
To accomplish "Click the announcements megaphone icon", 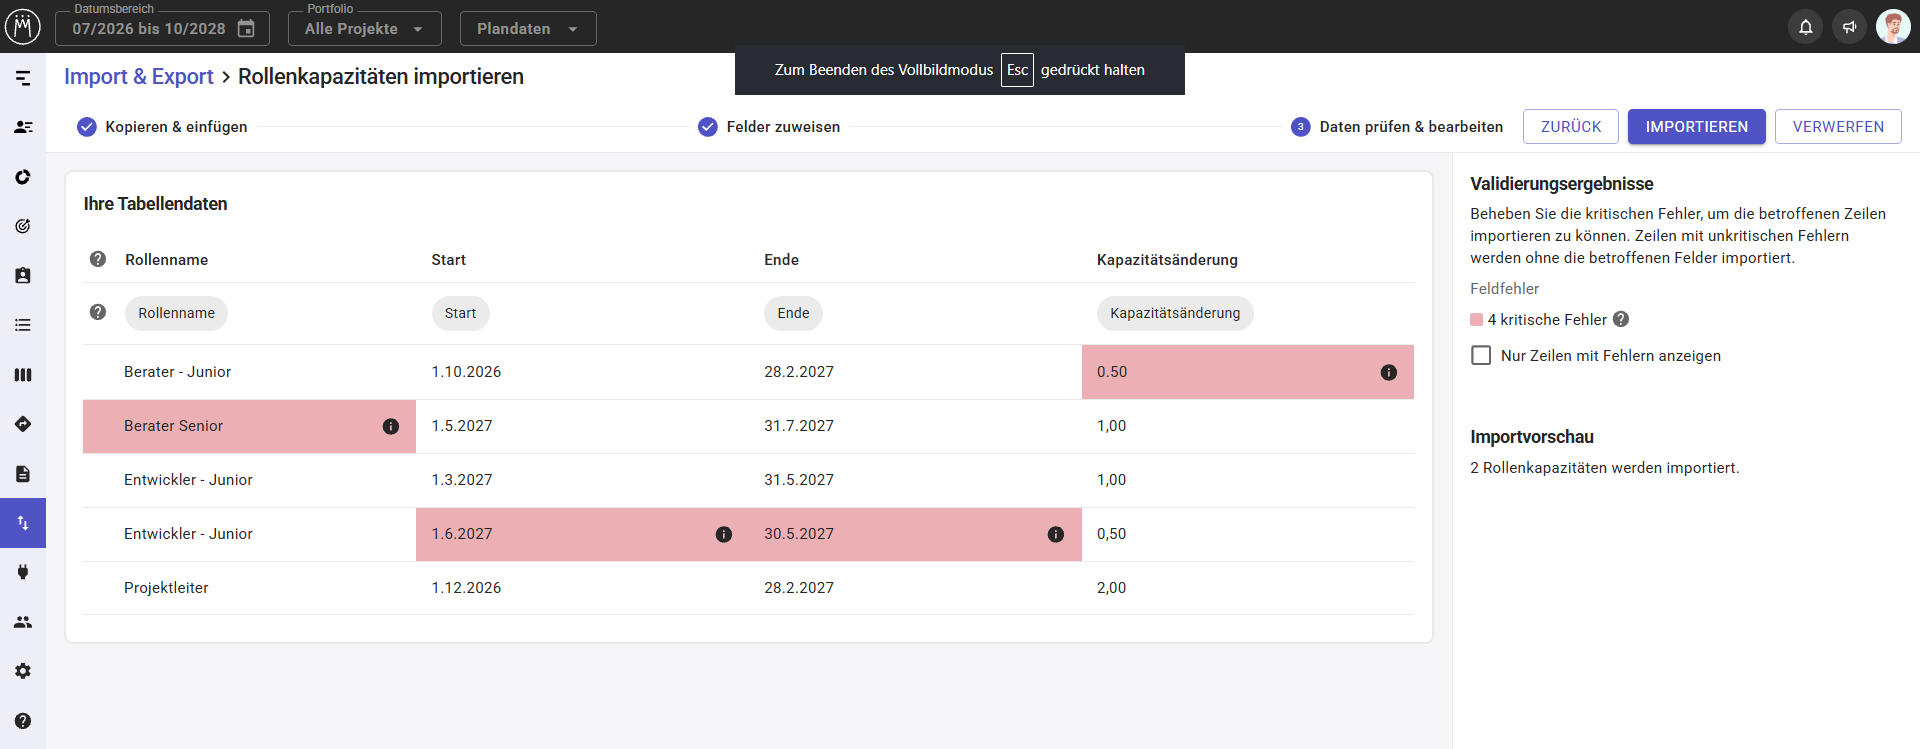I will 1849,27.
